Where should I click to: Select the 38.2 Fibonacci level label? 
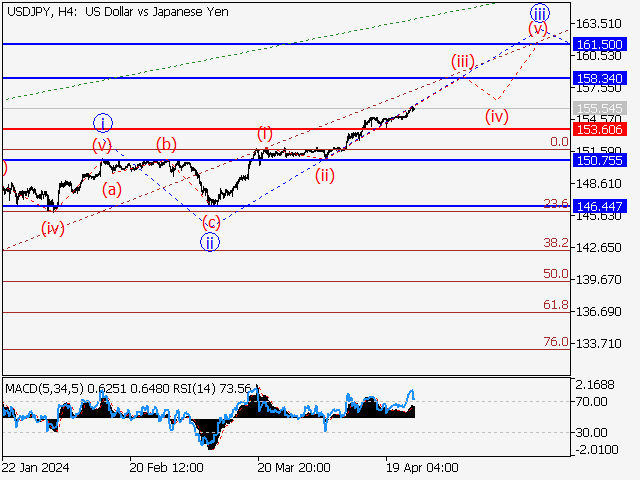click(556, 243)
